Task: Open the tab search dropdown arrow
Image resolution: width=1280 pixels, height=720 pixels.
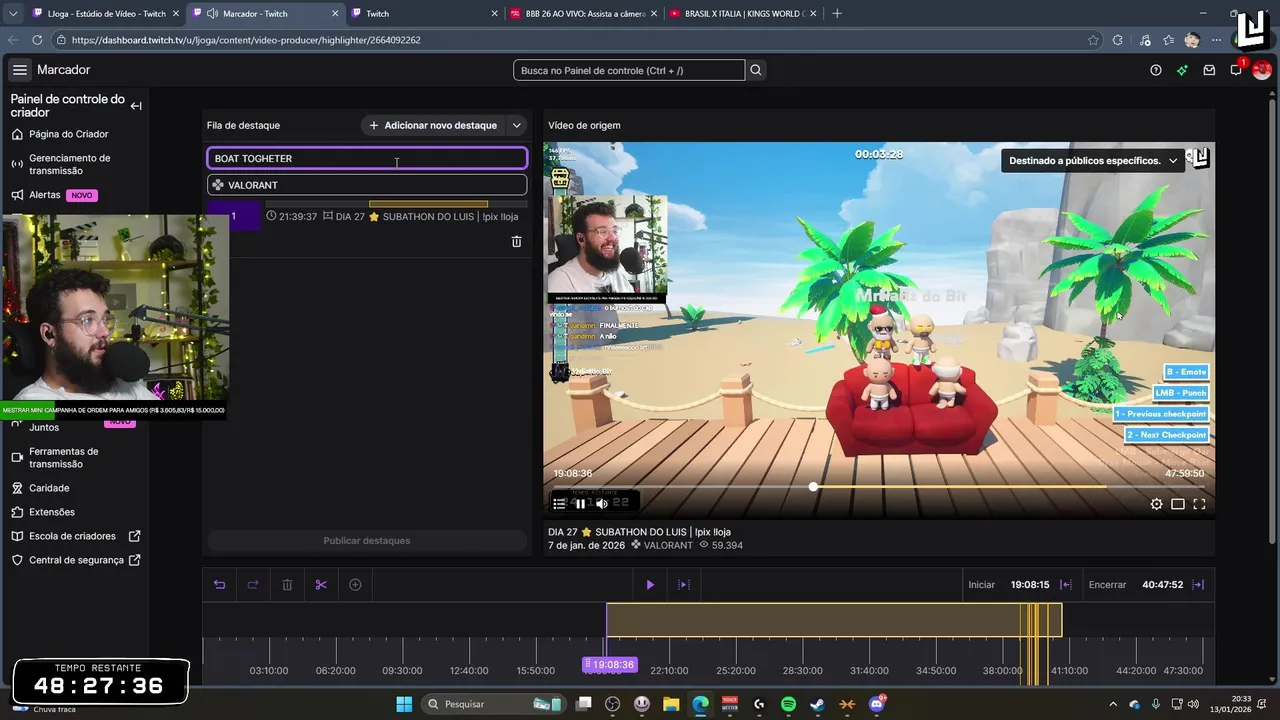Action: point(12,13)
